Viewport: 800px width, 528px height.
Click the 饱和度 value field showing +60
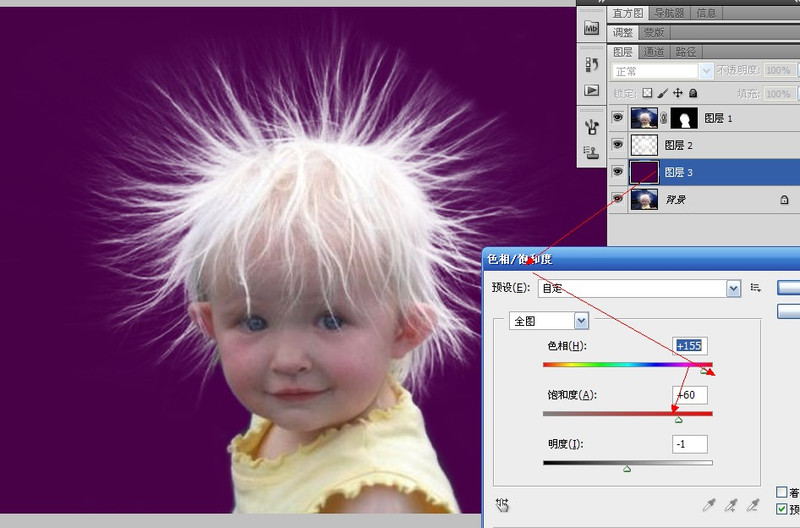pyautogui.click(x=690, y=395)
